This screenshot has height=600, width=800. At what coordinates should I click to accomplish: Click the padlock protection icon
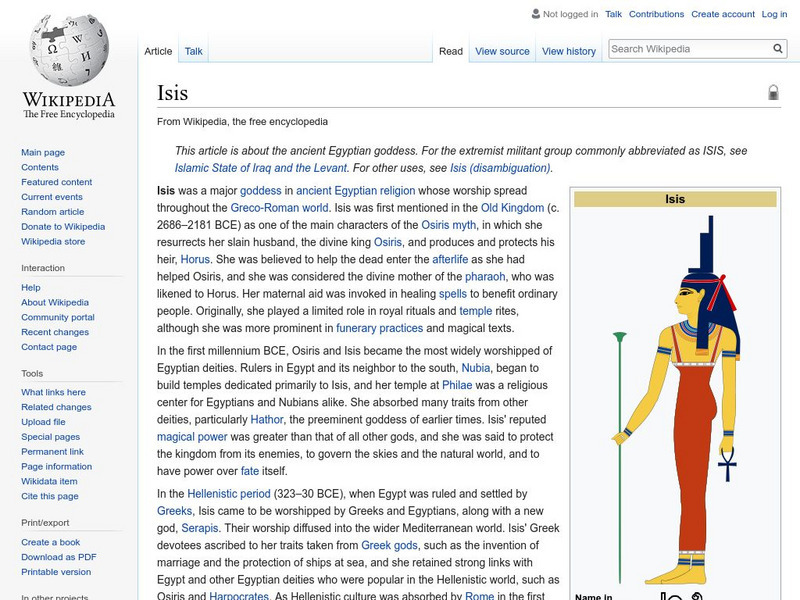click(x=773, y=92)
